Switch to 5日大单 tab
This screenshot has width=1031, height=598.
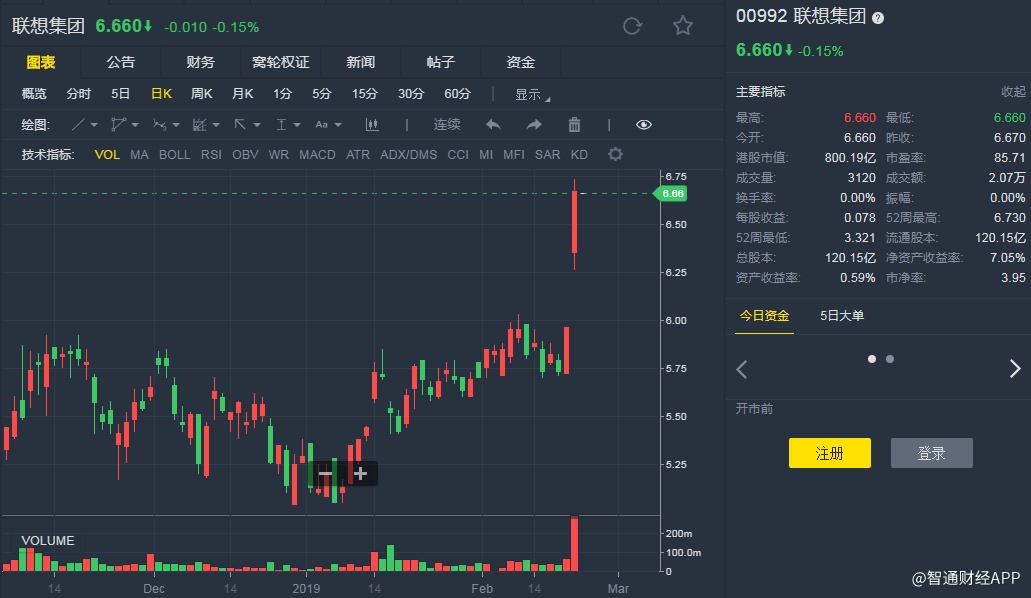(x=842, y=316)
